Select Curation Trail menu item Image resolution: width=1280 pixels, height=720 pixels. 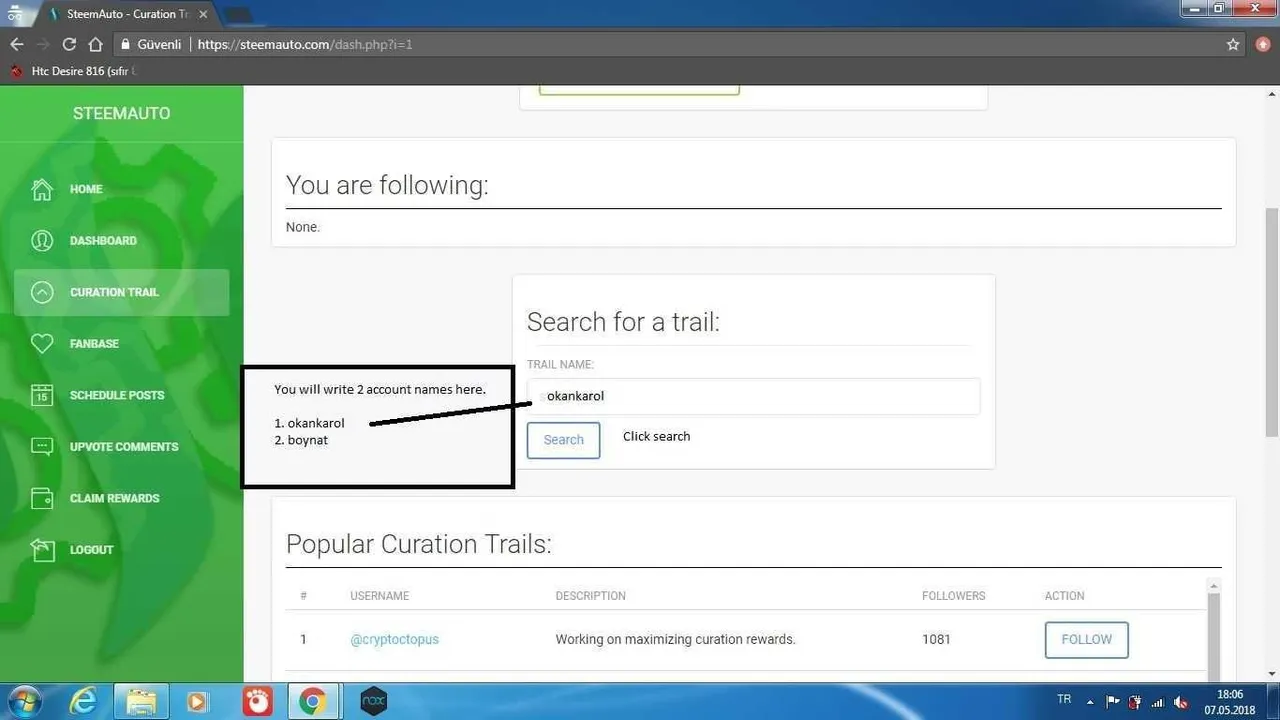pos(121,292)
